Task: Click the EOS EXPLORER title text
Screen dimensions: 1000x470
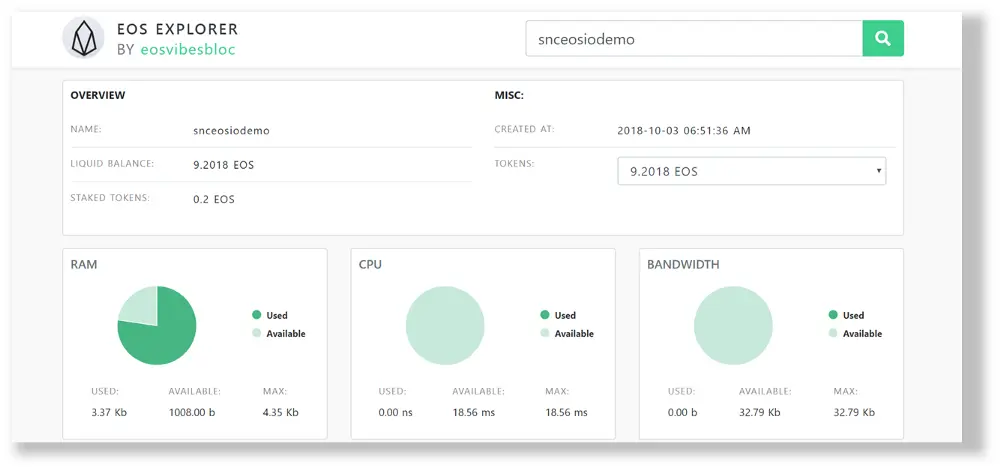Action: pyautogui.click(x=177, y=29)
